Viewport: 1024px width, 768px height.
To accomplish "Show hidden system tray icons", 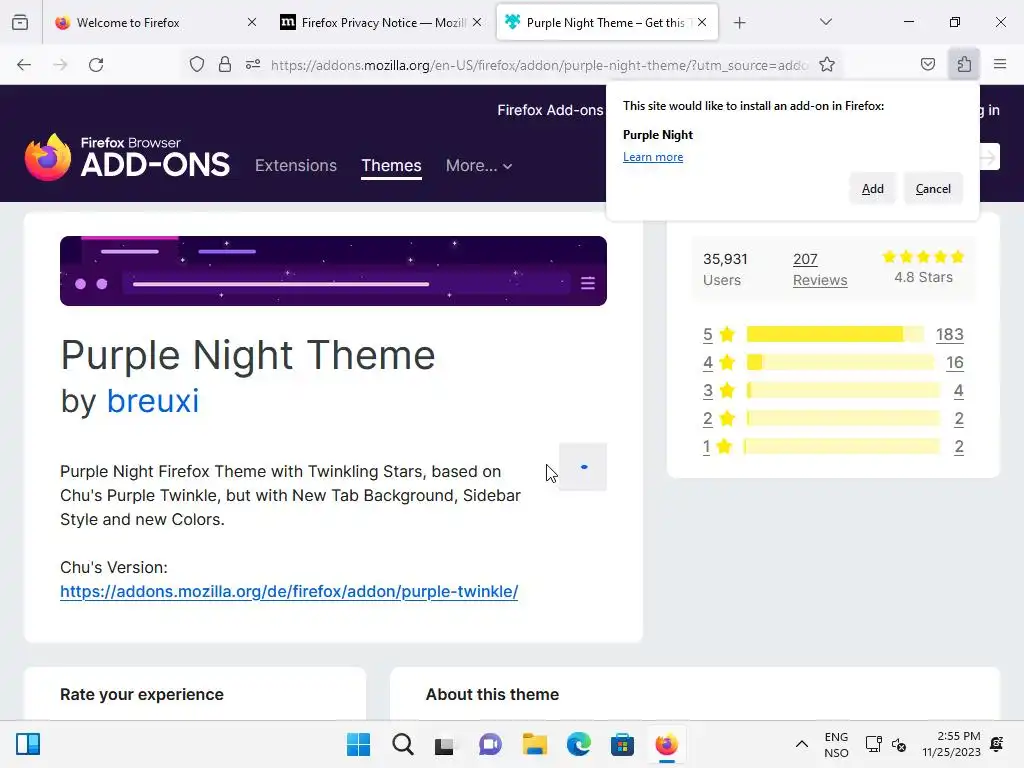I will pos(802,744).
